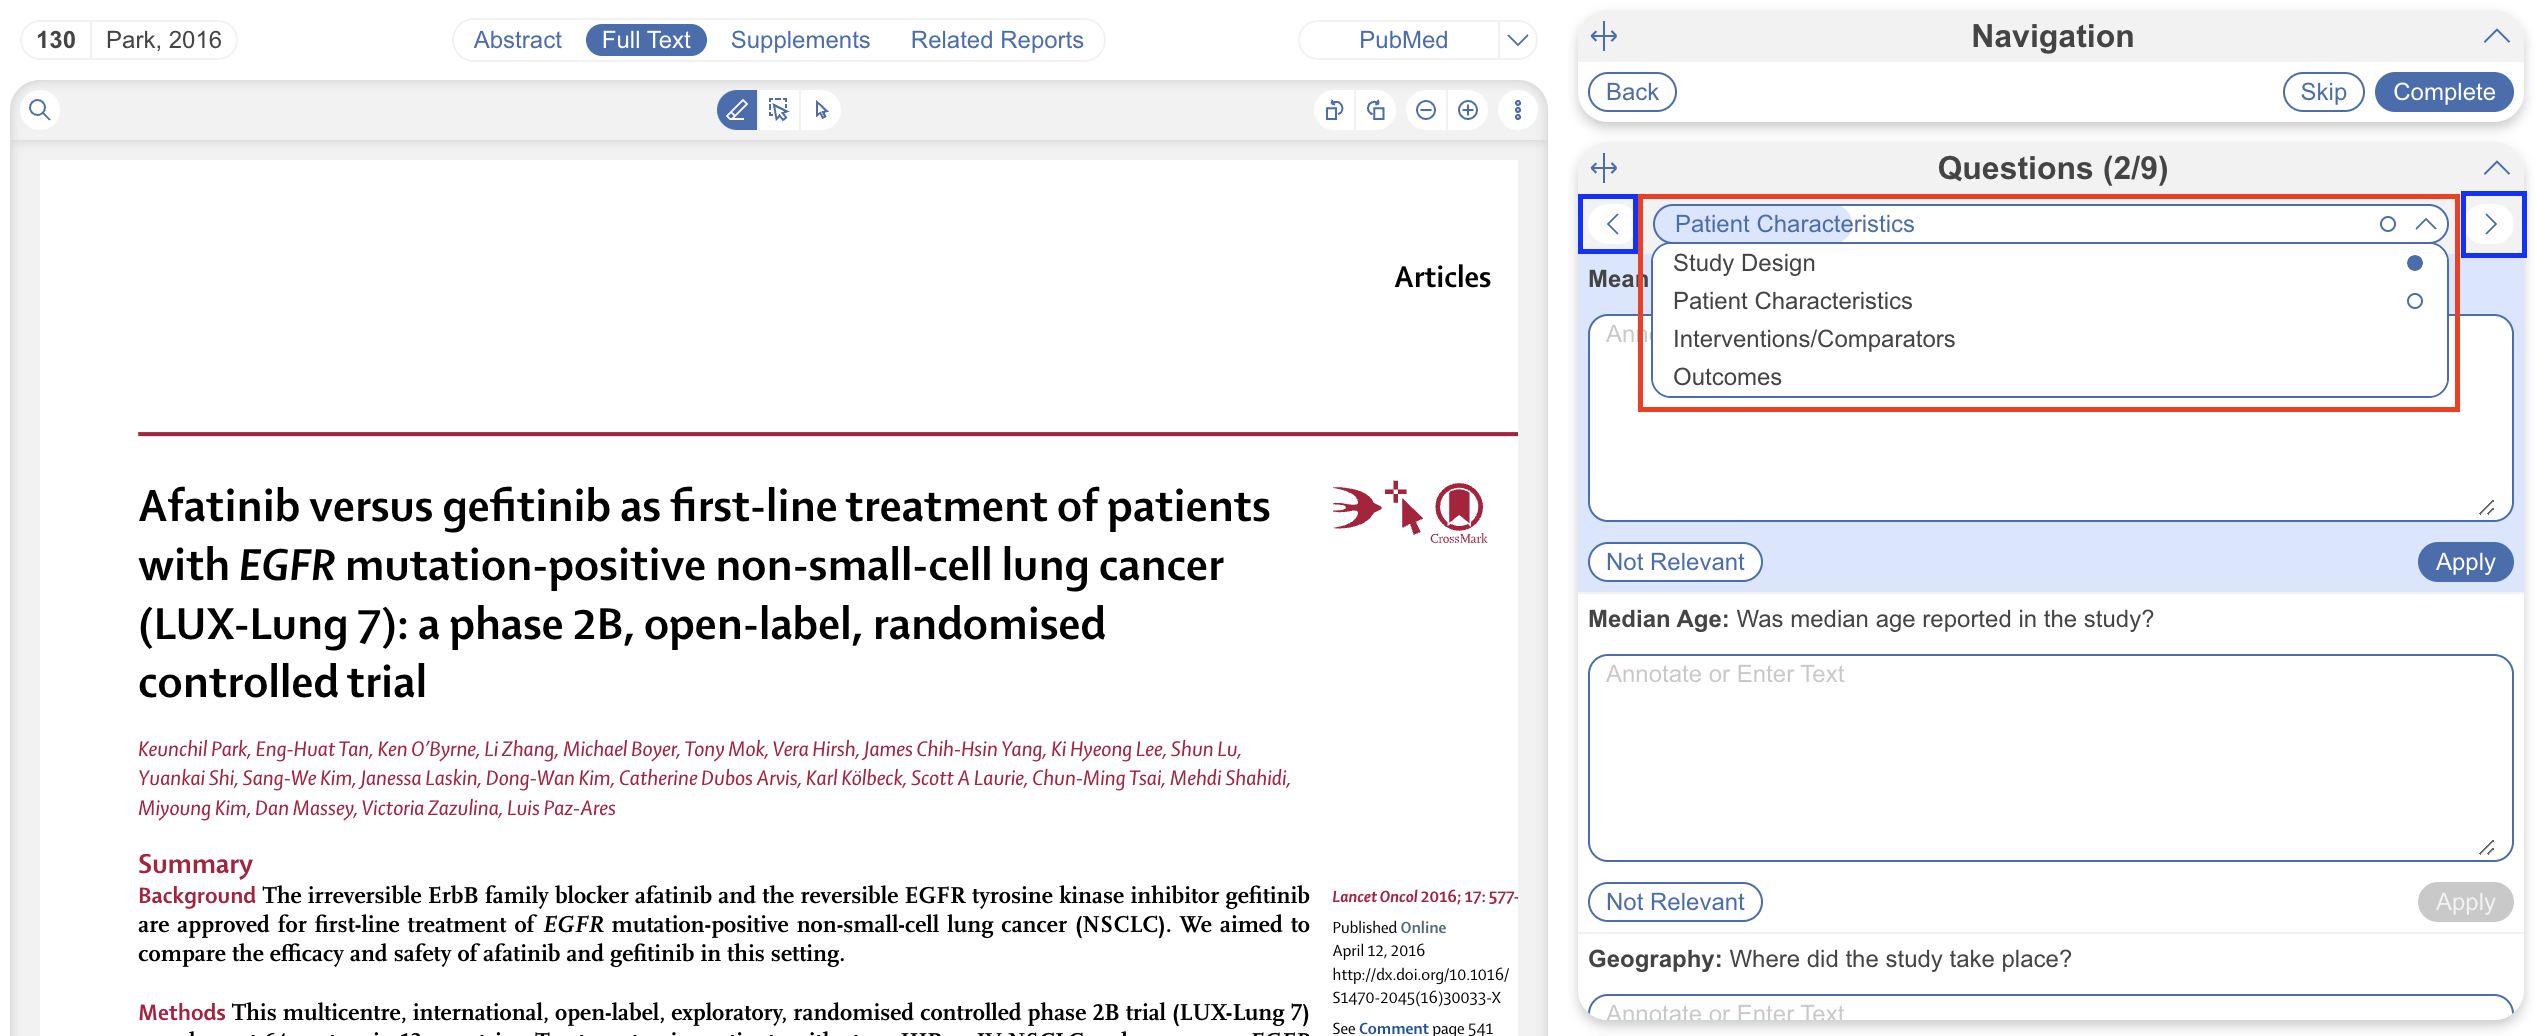Click the Skip button
The image size is (2540, 1036).
(x=2323, y=92)
